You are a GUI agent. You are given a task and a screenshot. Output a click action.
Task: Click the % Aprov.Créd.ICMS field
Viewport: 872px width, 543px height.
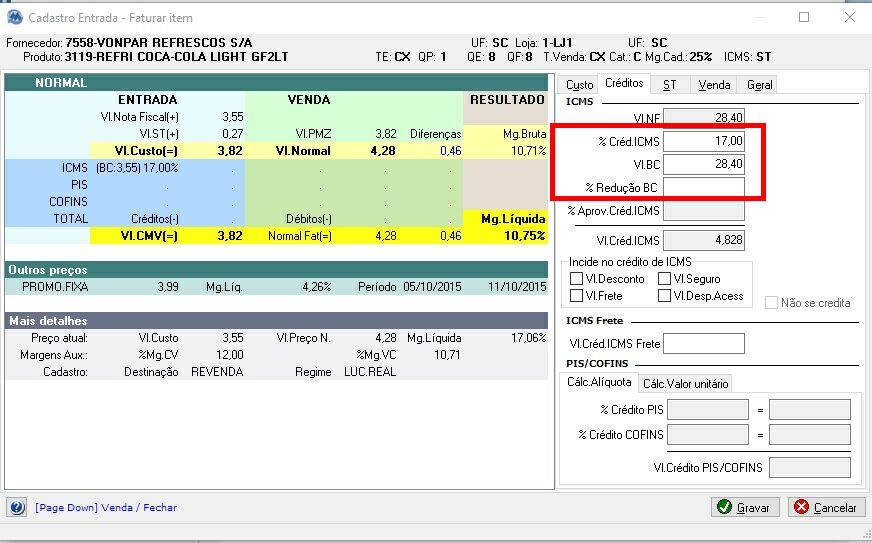click(x=703, y=211)
